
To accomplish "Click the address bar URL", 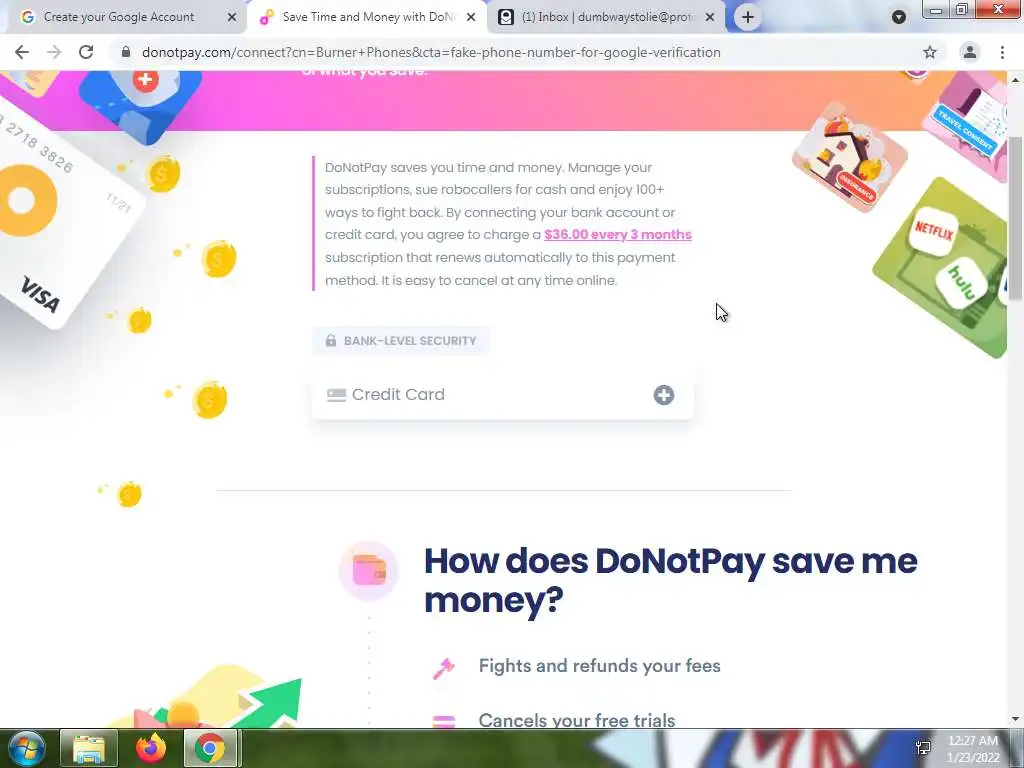I will pyautogui.click(x=431, y=52).
